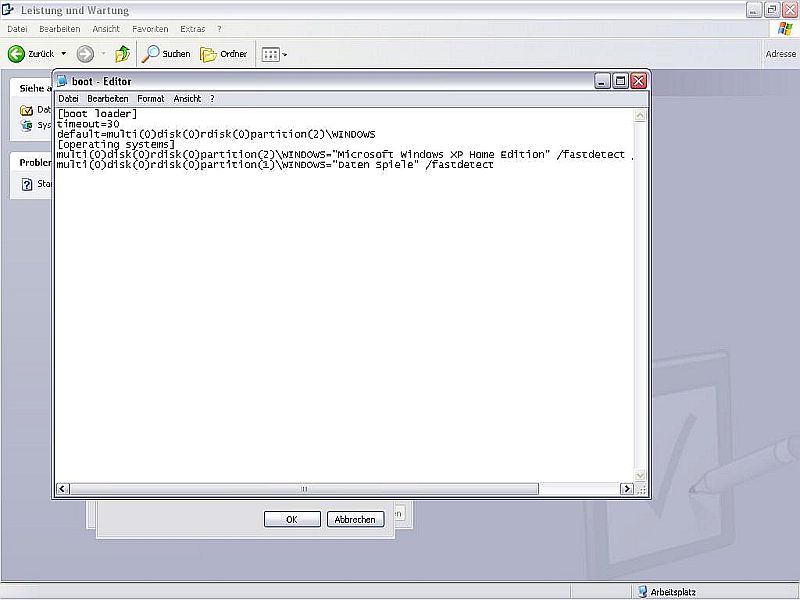Maximize the boot Editor window

click(620, 81)
